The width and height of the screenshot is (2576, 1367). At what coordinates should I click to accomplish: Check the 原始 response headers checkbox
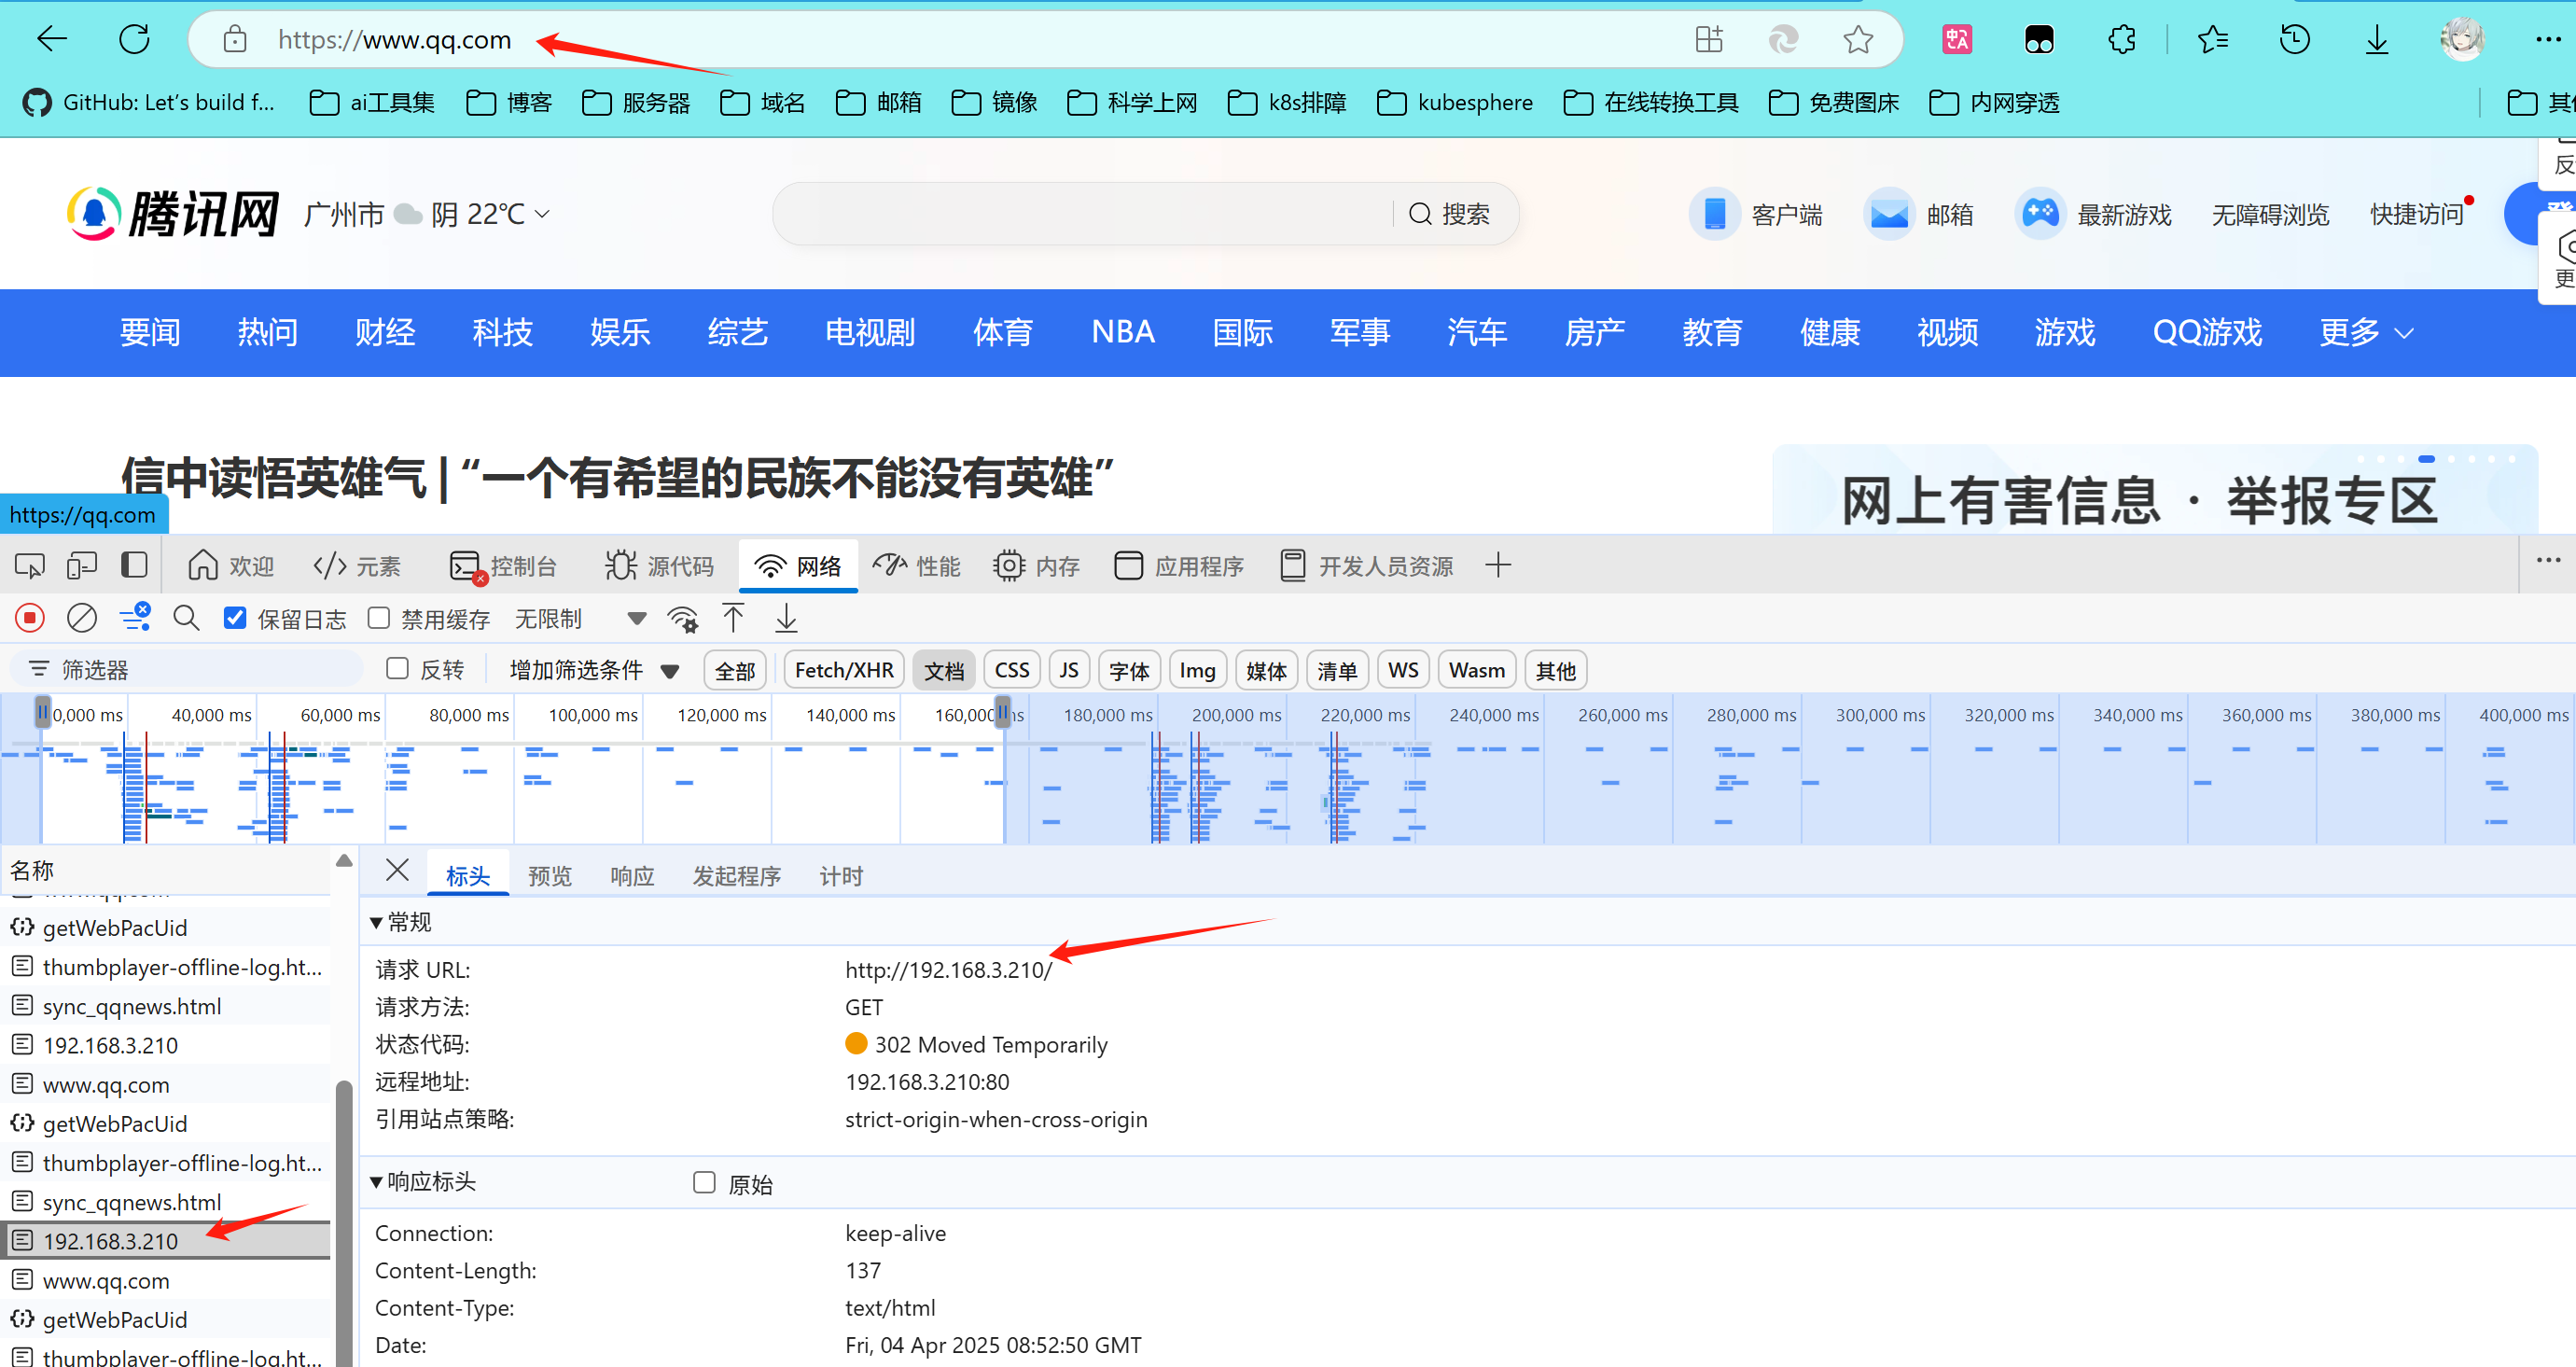tap(704, 1183)
